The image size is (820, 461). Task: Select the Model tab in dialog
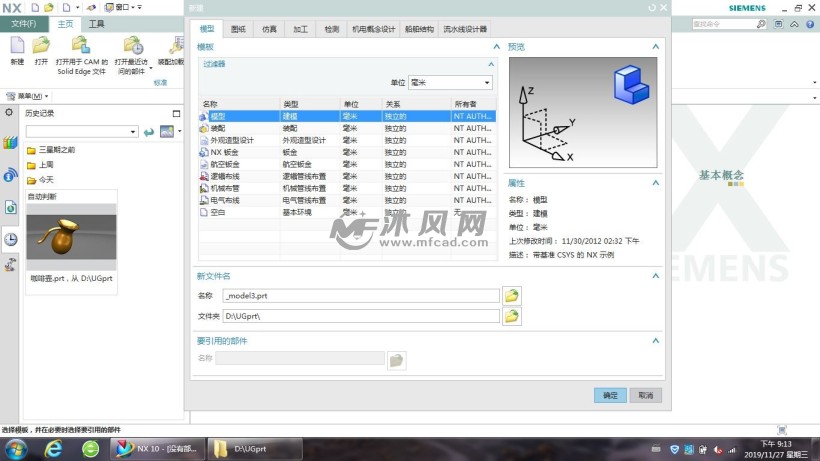point(207,29)
